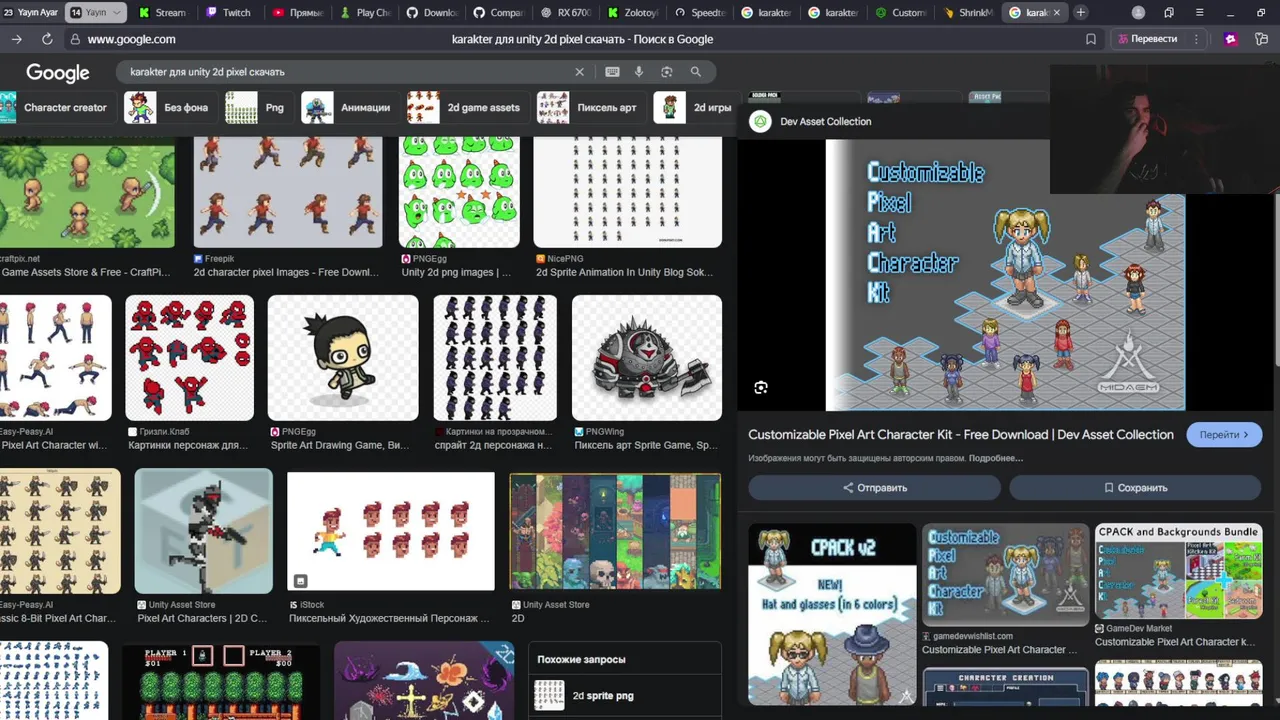Open the on-screen keyboard input icon
The width and height of the screenshot is (1280, 720).
pyautogui.click(x=612, y=72)
